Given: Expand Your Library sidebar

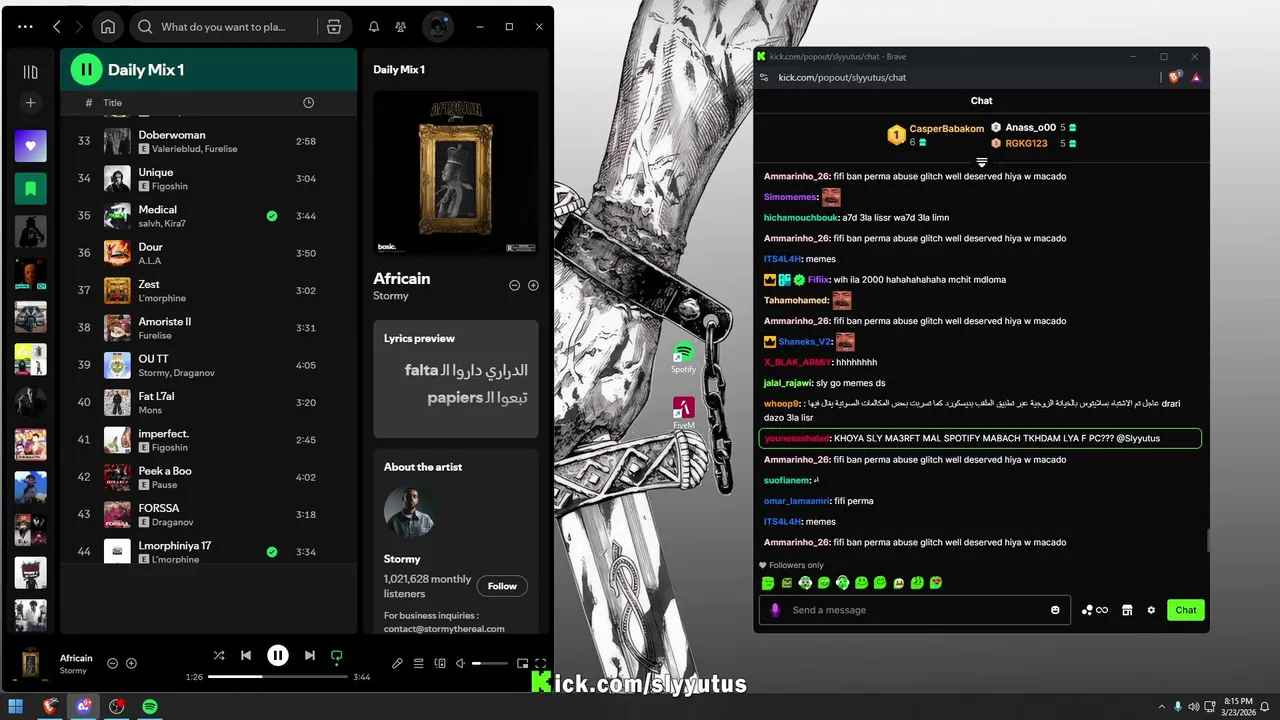Looking at the screenshot, I should click(30, 72).
